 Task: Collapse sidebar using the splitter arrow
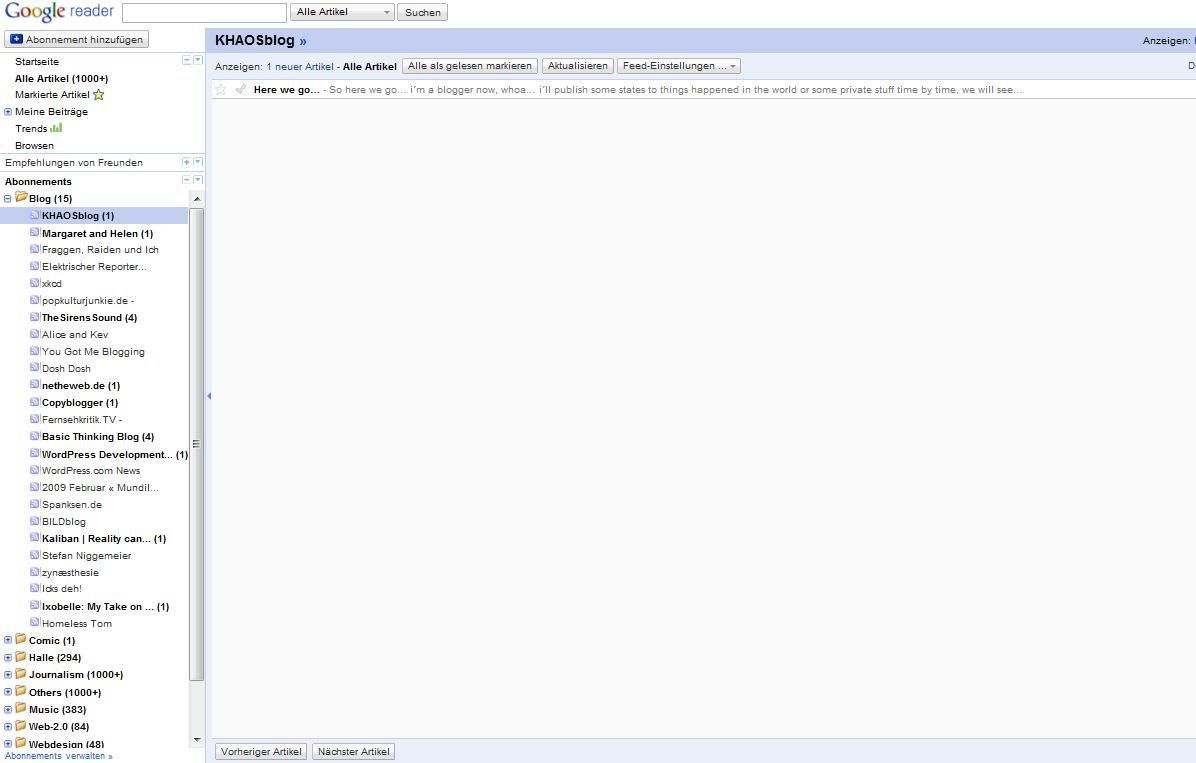tap(208, 396)
